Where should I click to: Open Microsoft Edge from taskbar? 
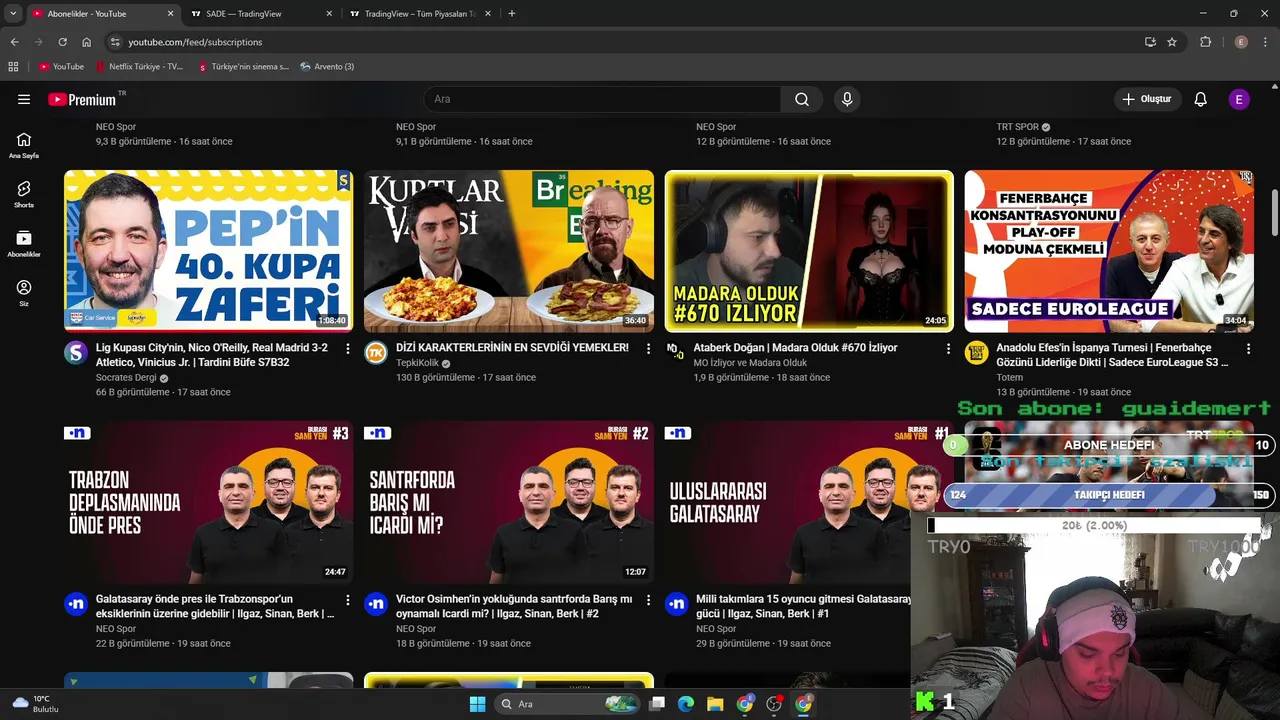pyautogui.click(x=686, y=704)
